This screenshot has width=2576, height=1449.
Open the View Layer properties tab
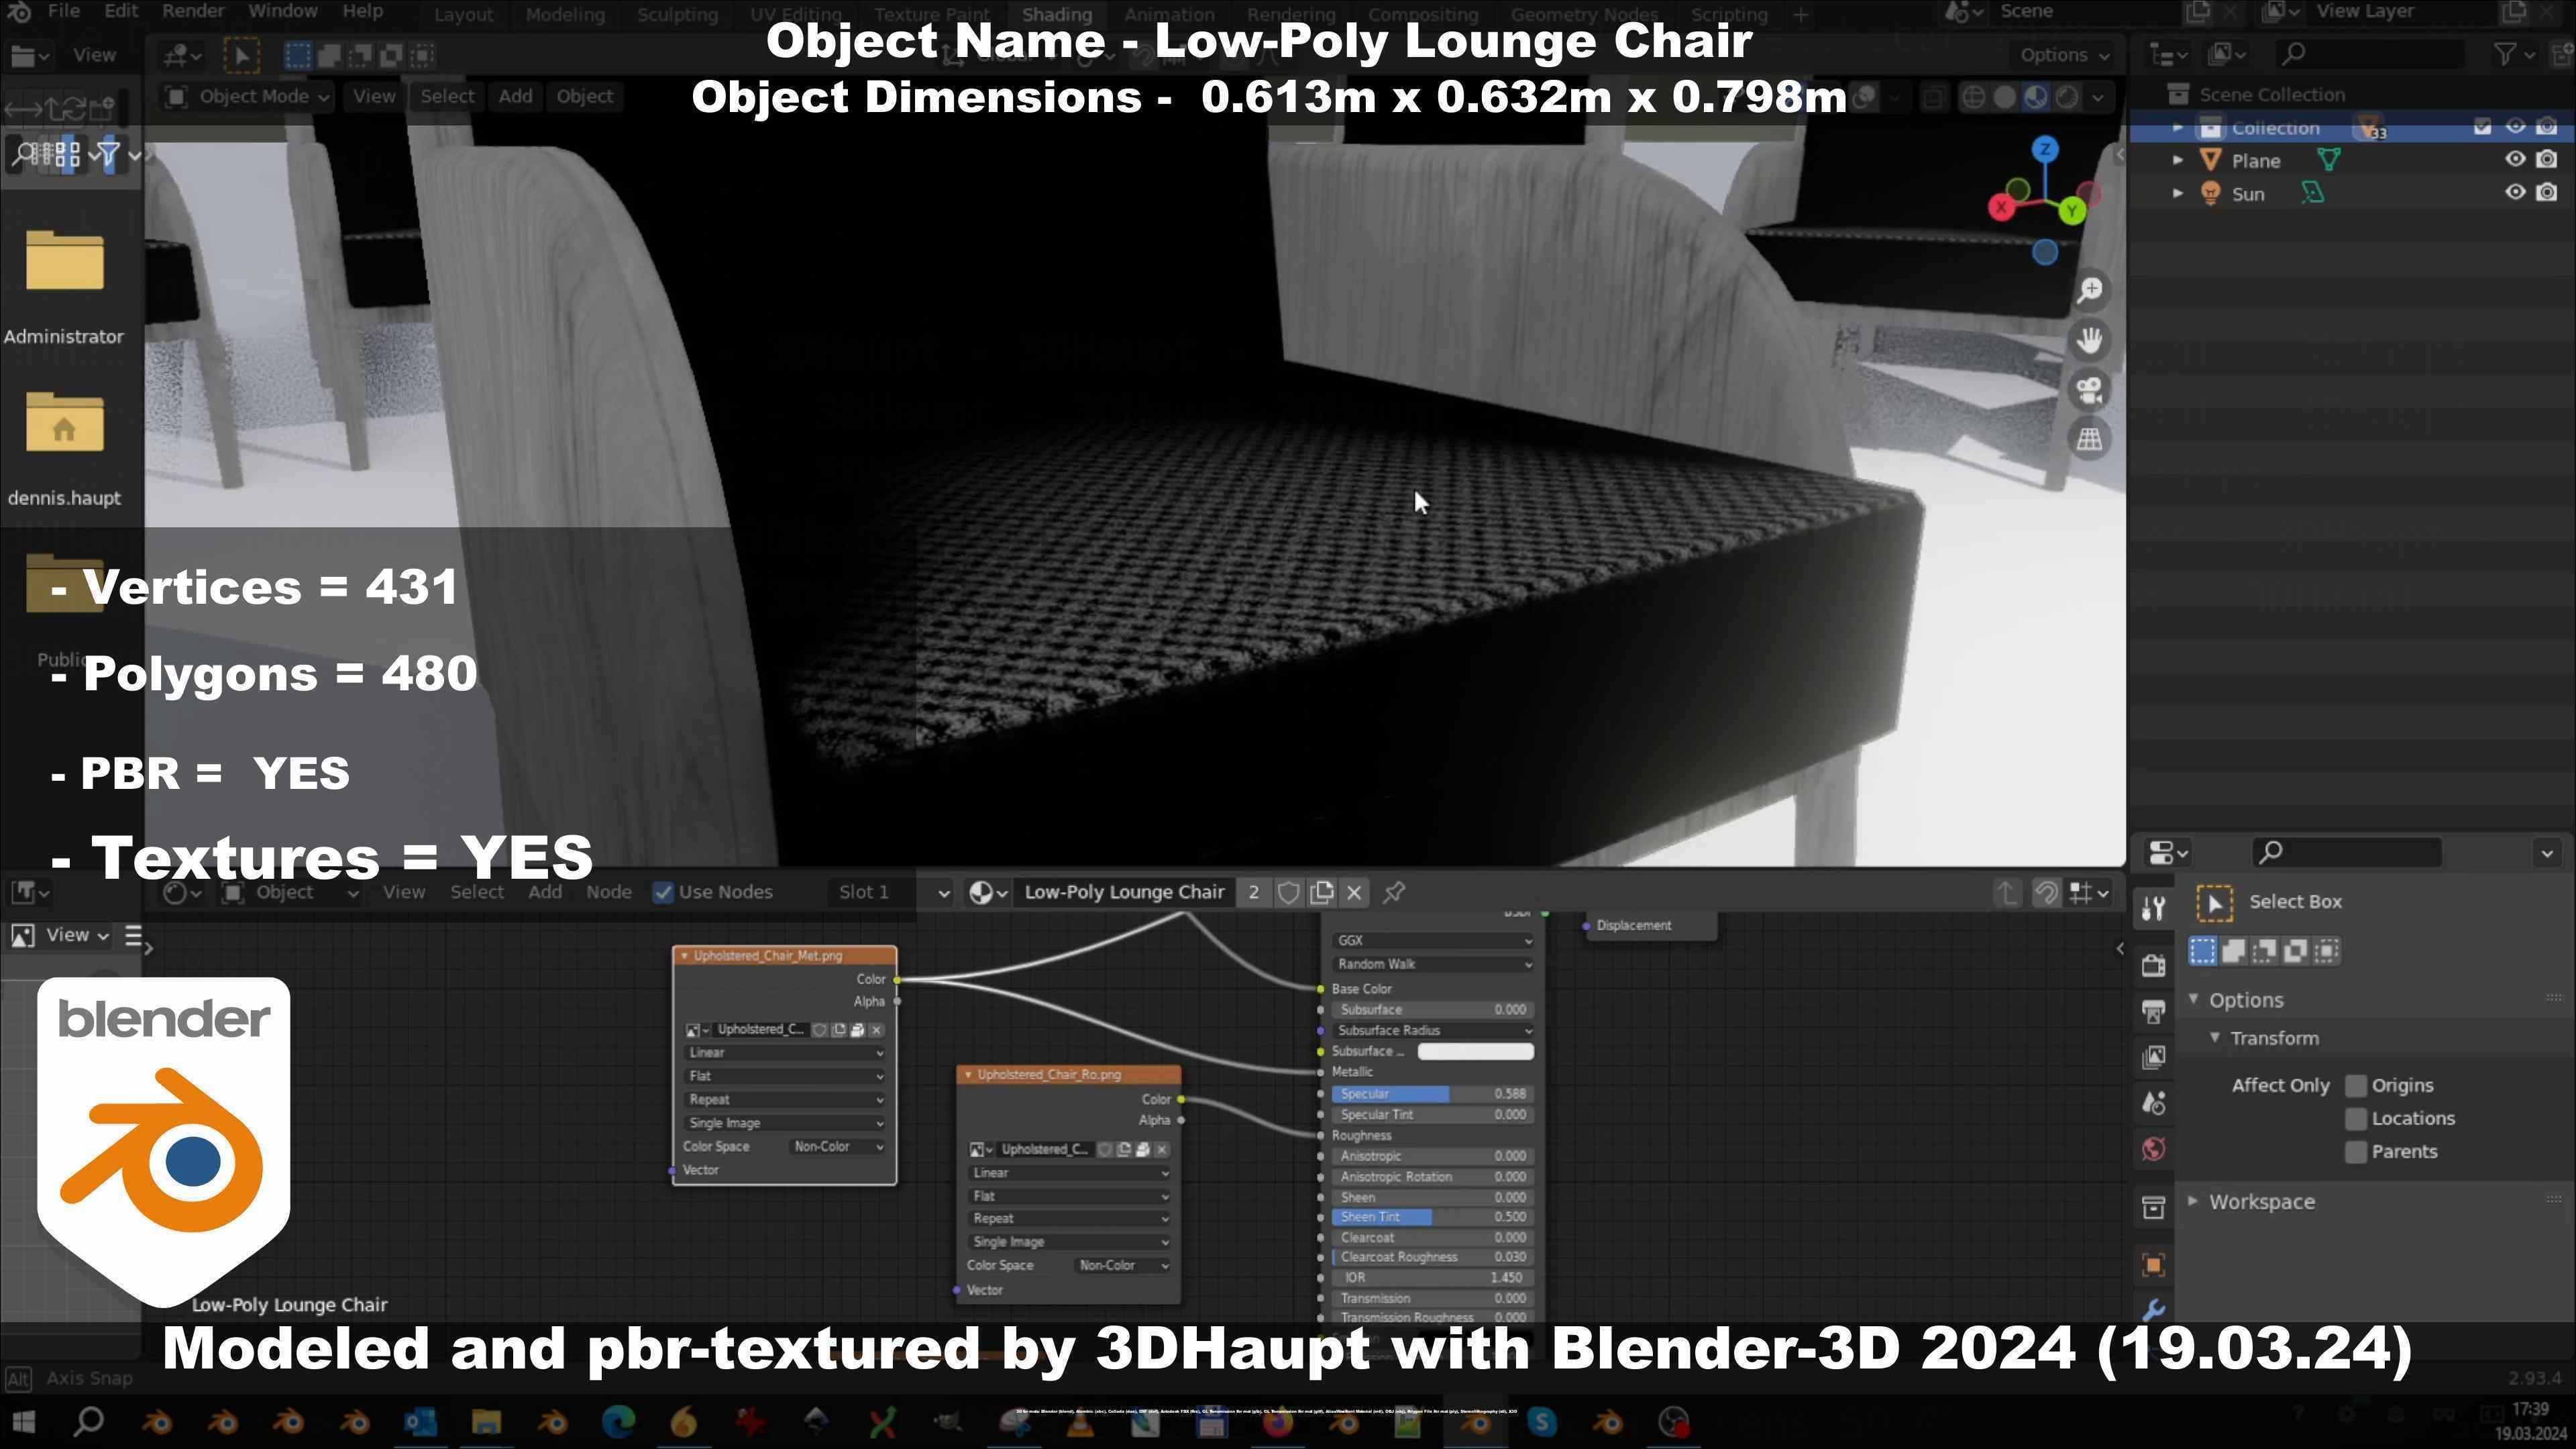2154,1057
